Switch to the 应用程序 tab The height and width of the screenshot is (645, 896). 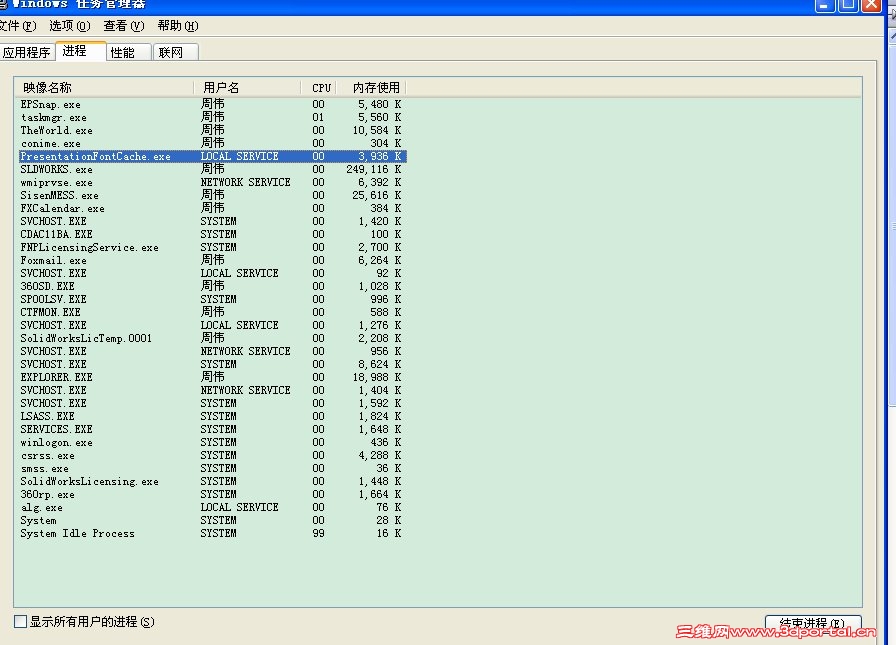[x=27, y=51]
